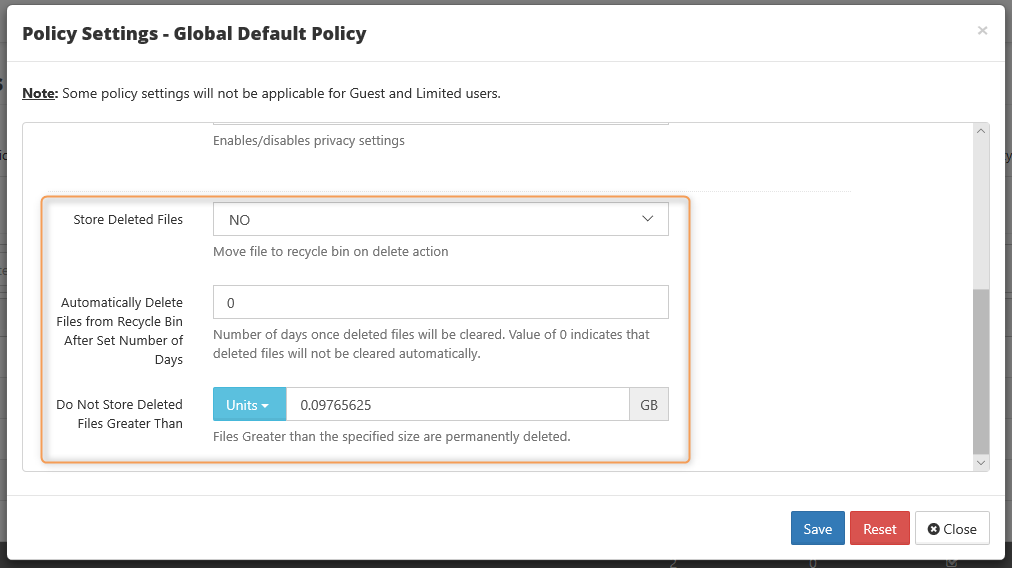Focus the recycle bin days input field
Image resolution: width=1012 pixels, height=568 pixels.
point(441,302)
